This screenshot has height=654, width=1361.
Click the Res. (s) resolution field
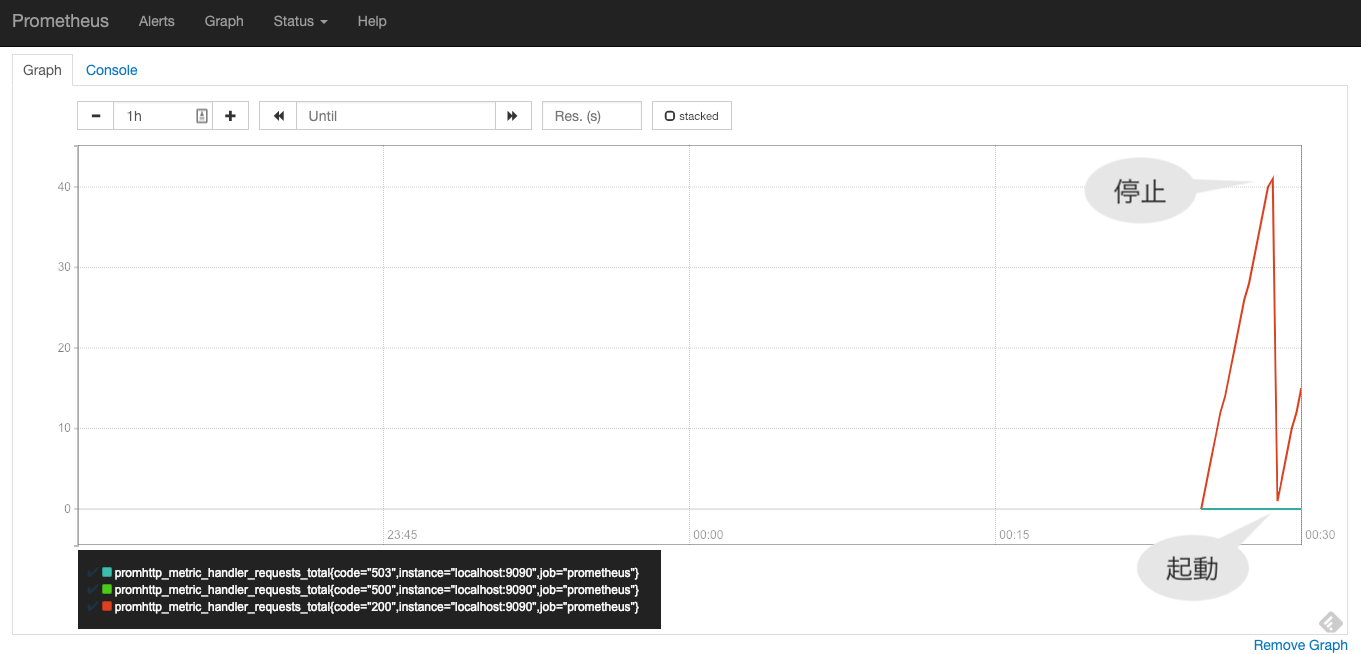(x=592, y=116)
